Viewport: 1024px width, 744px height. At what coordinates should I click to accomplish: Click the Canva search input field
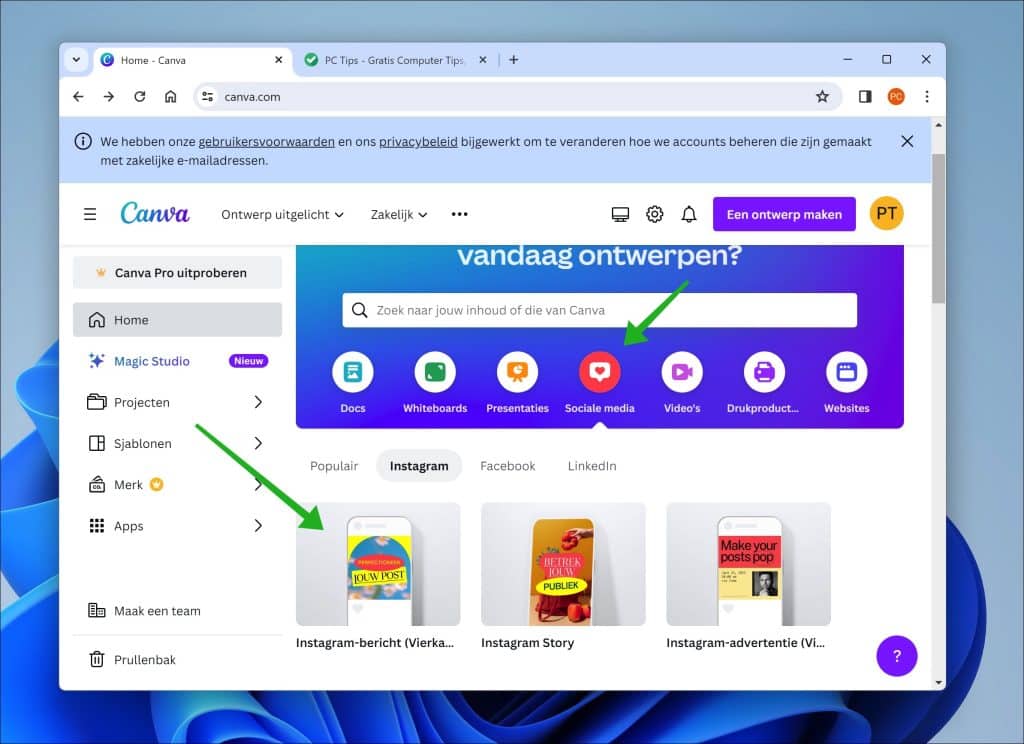click(x=600, y=310)
